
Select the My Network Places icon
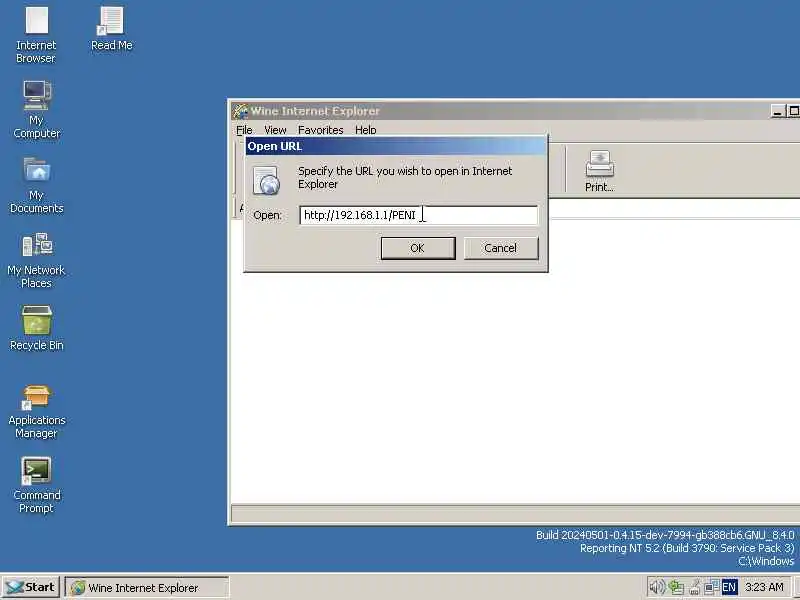[x=37, y=260]
